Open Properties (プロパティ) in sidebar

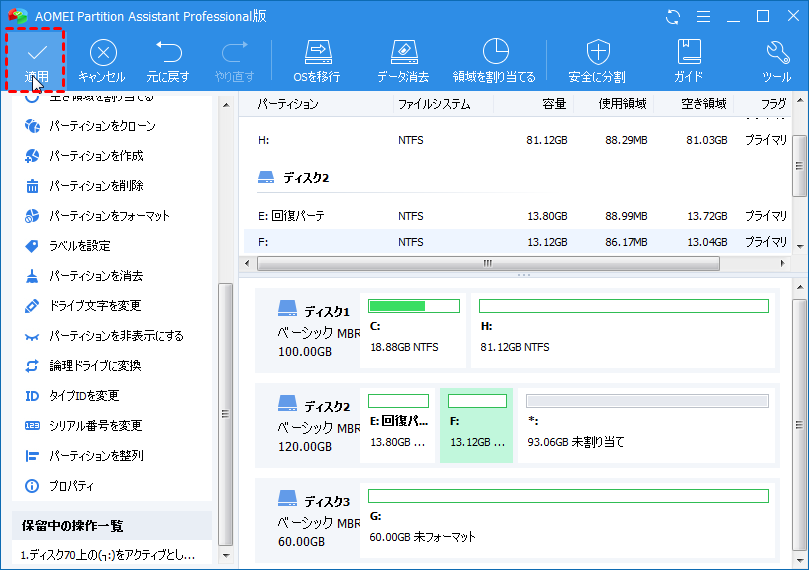pos(59,486)
